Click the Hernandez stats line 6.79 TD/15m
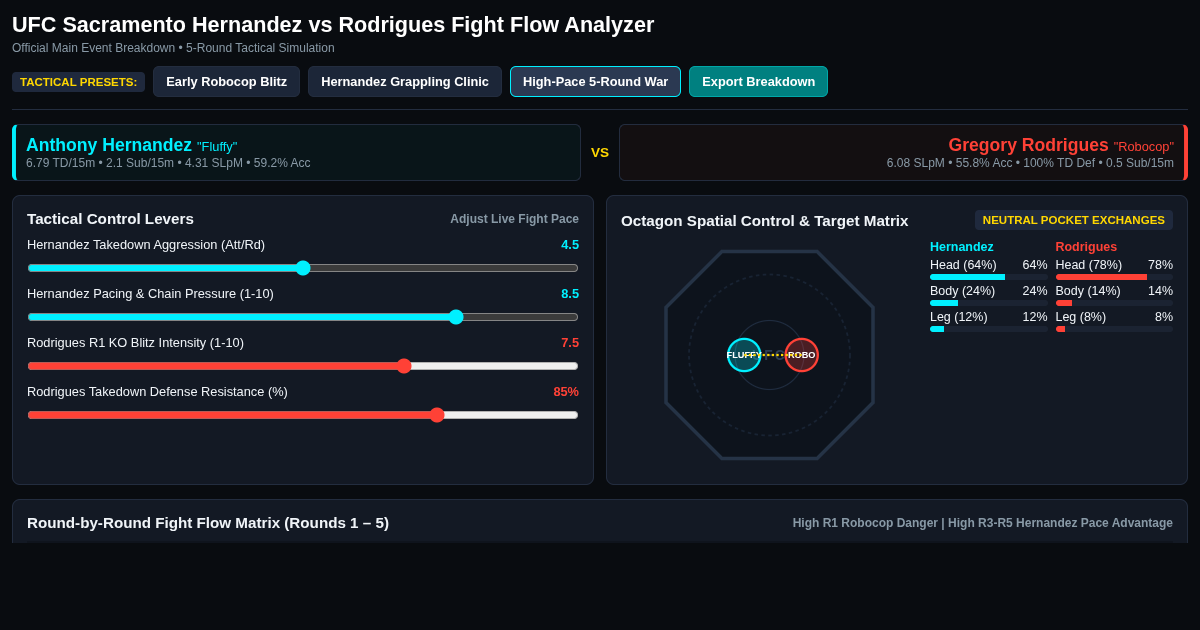1200x630 pixels. tap(168, 163)
